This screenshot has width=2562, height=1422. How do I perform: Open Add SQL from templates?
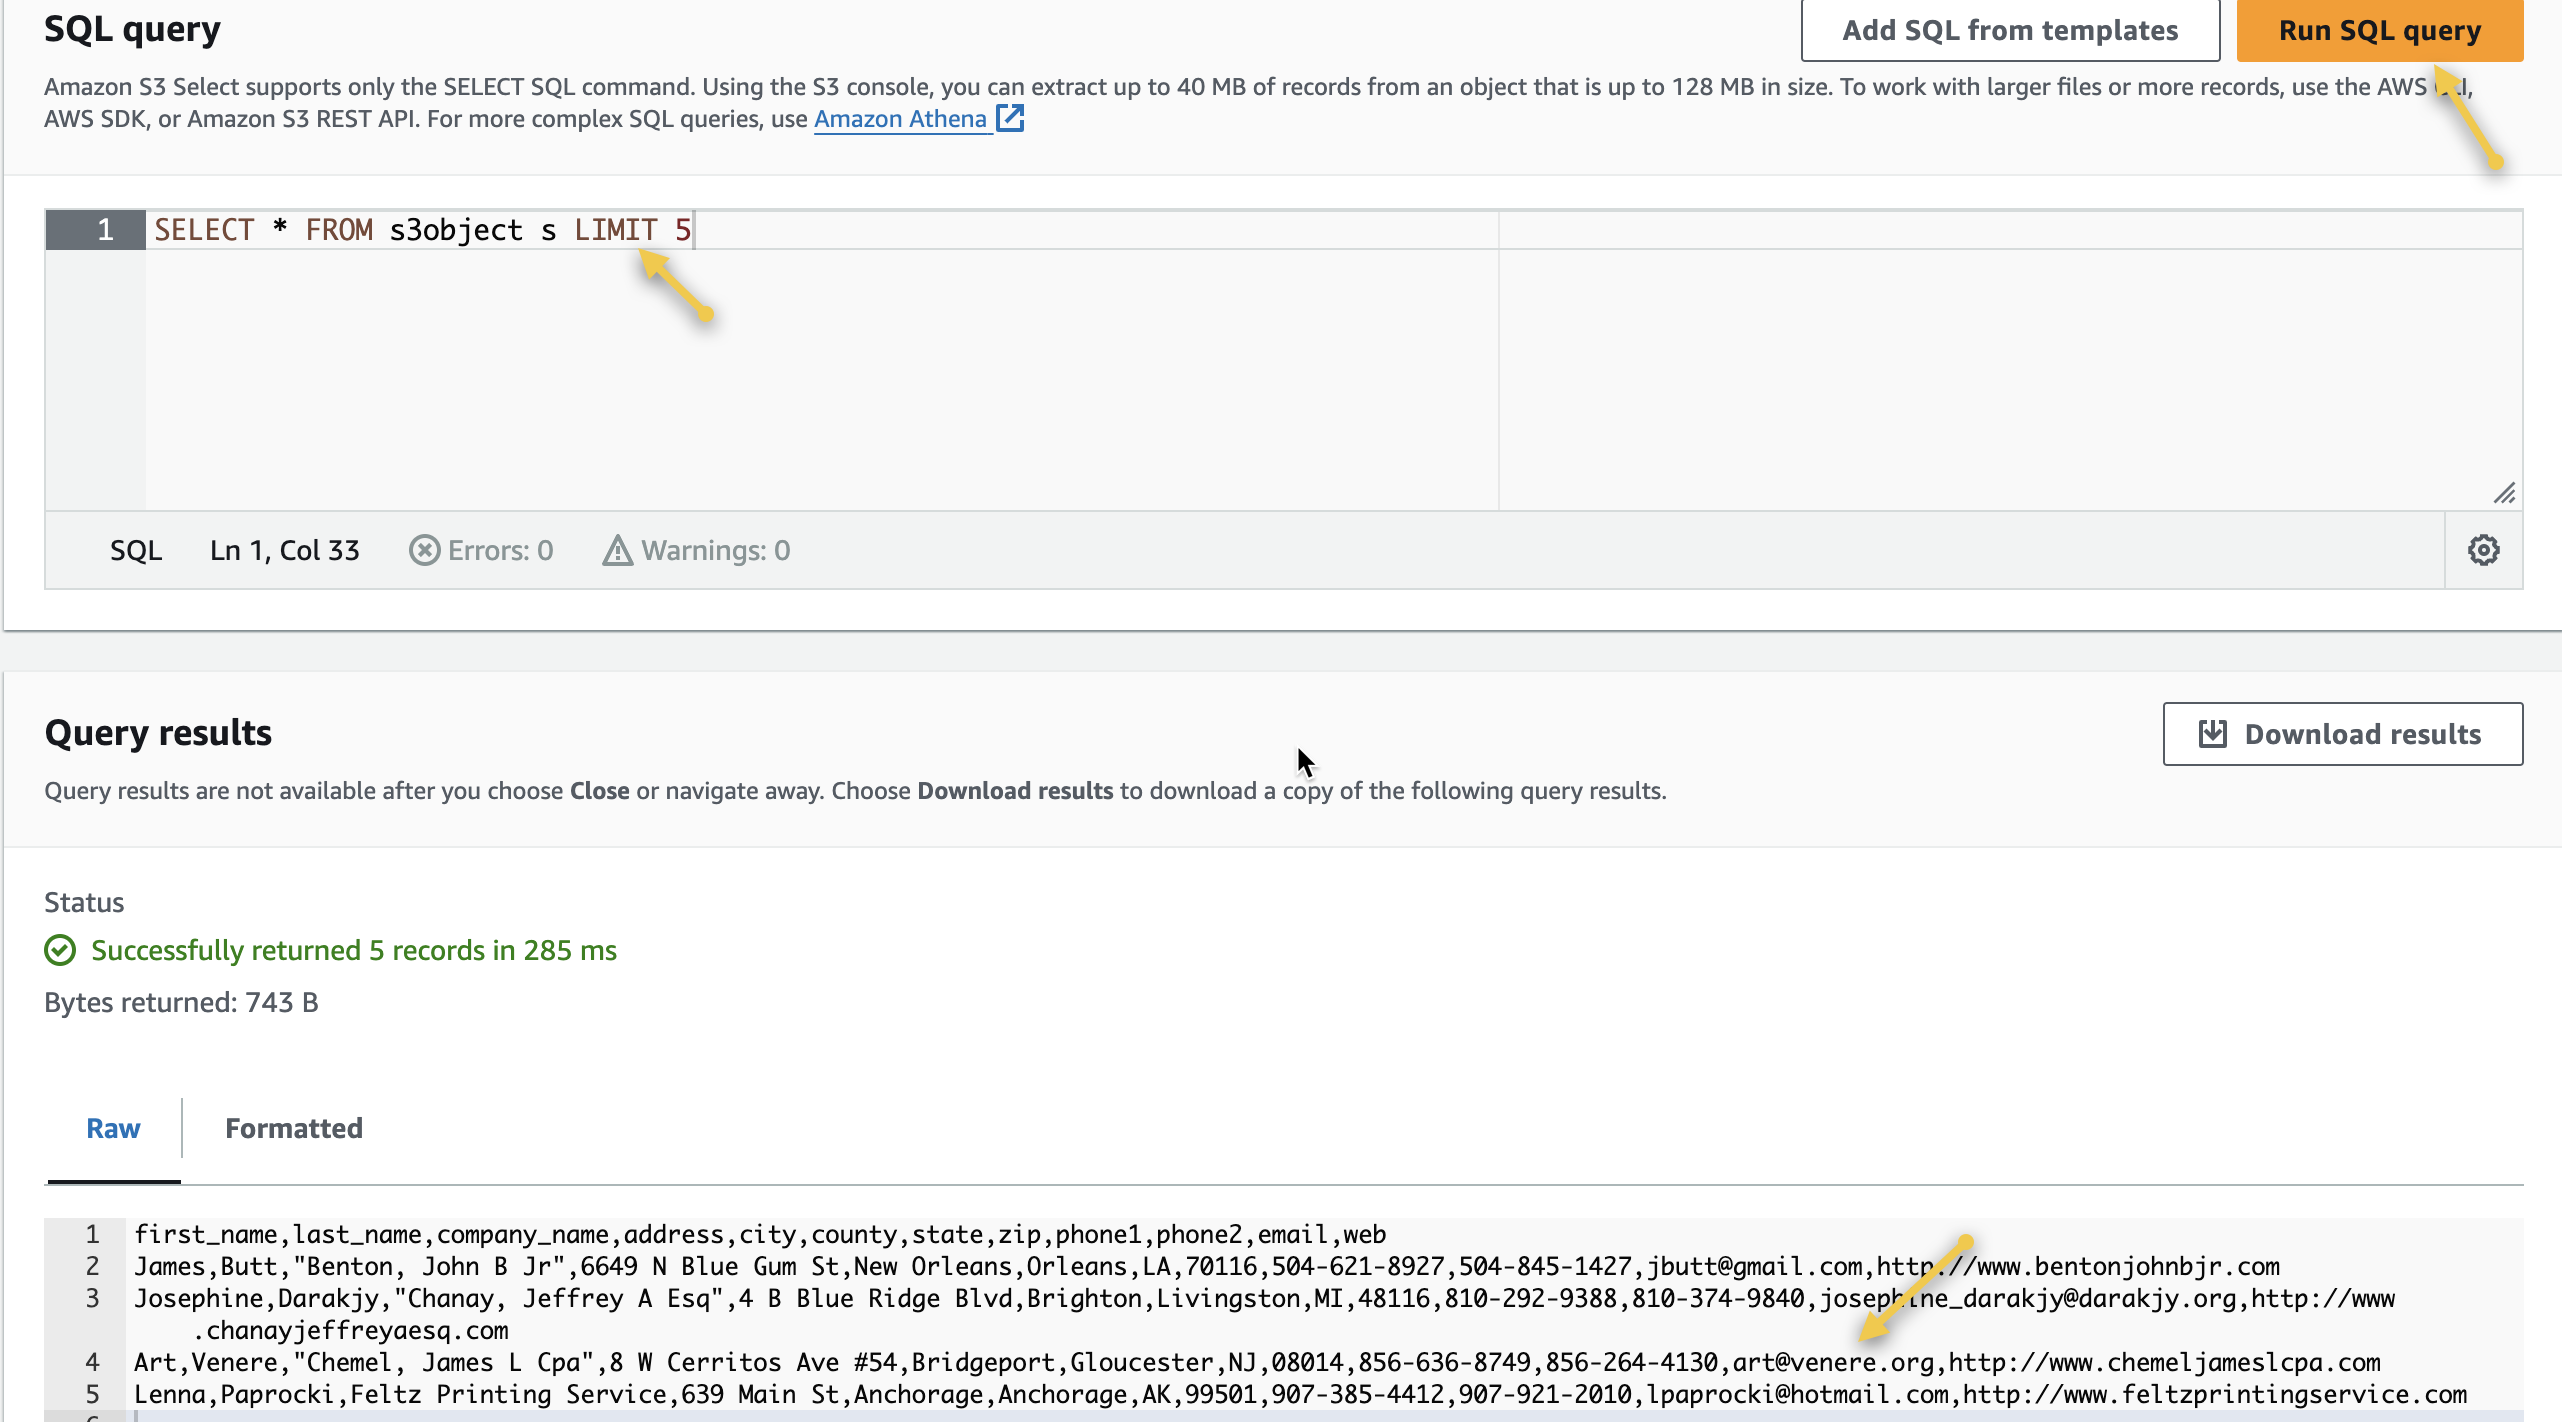click(2010, 30)
